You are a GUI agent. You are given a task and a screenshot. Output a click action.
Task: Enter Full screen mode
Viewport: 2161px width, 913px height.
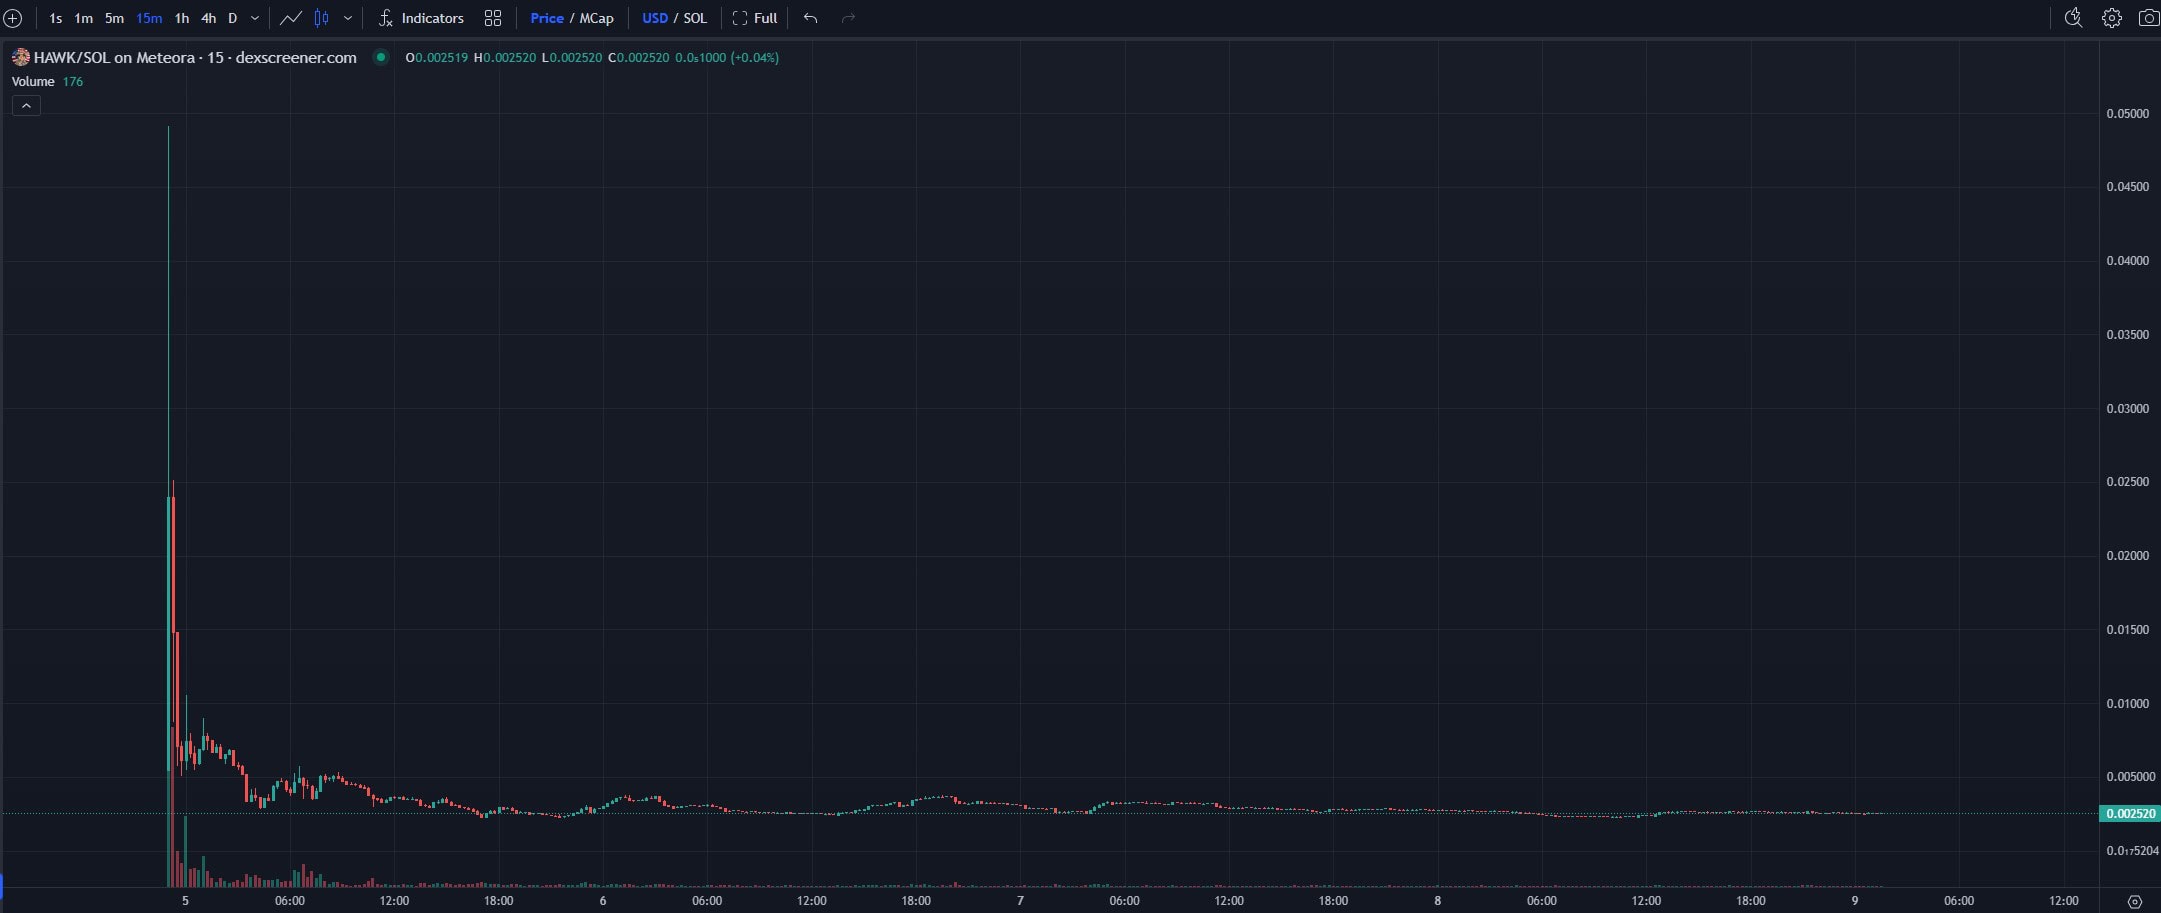(x=755, y=18)
